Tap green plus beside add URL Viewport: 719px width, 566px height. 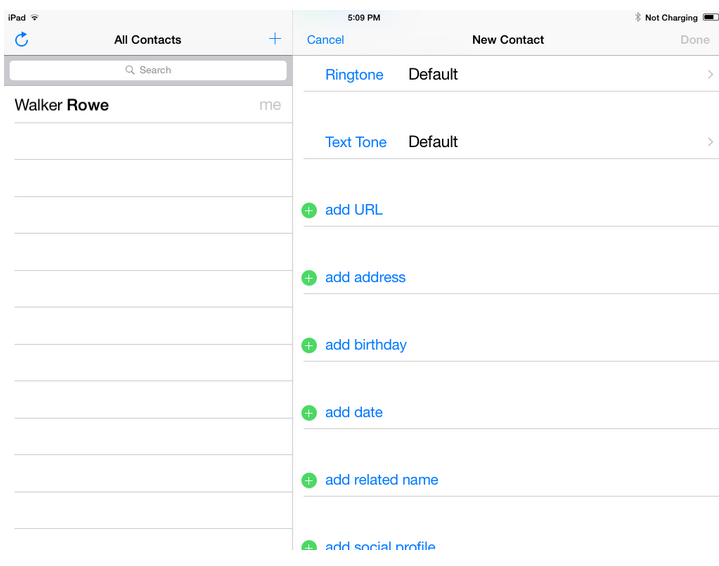point(309,211)
